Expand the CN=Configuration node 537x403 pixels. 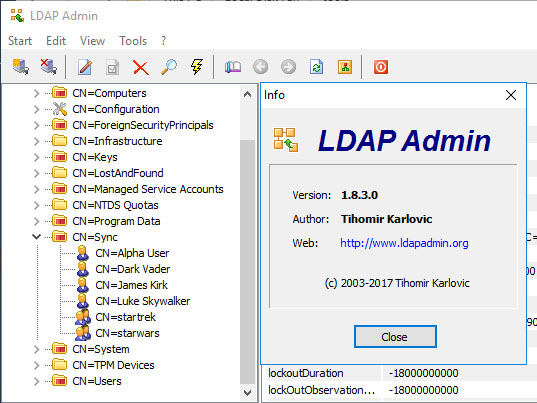point(37,109)
